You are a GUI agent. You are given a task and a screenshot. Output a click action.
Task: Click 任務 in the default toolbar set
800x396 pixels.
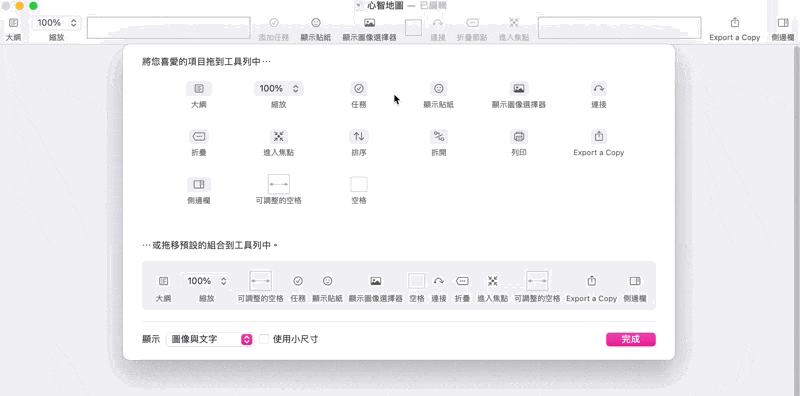click(298, 281)
